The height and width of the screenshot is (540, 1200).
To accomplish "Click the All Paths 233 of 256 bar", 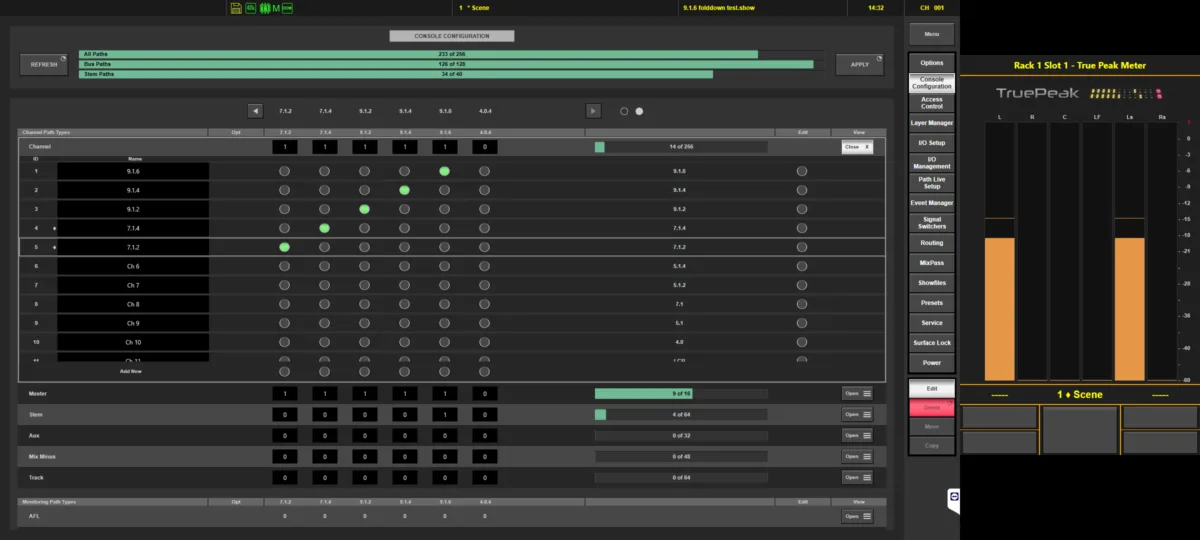I will click(452, 54).
